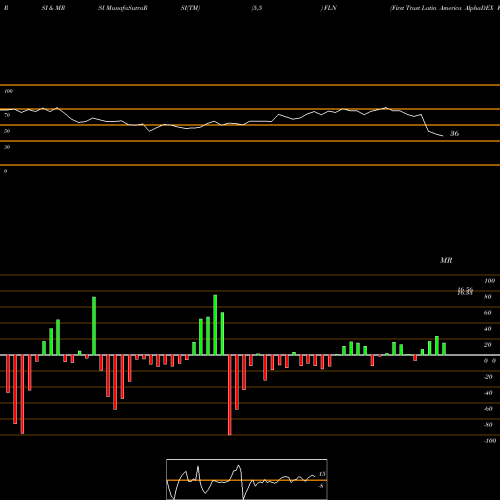Click the 'SI MunafaSutraR' header text
The width and height of the screenshot is (500, 500).
pyautogui.click(x=123, y=8)
